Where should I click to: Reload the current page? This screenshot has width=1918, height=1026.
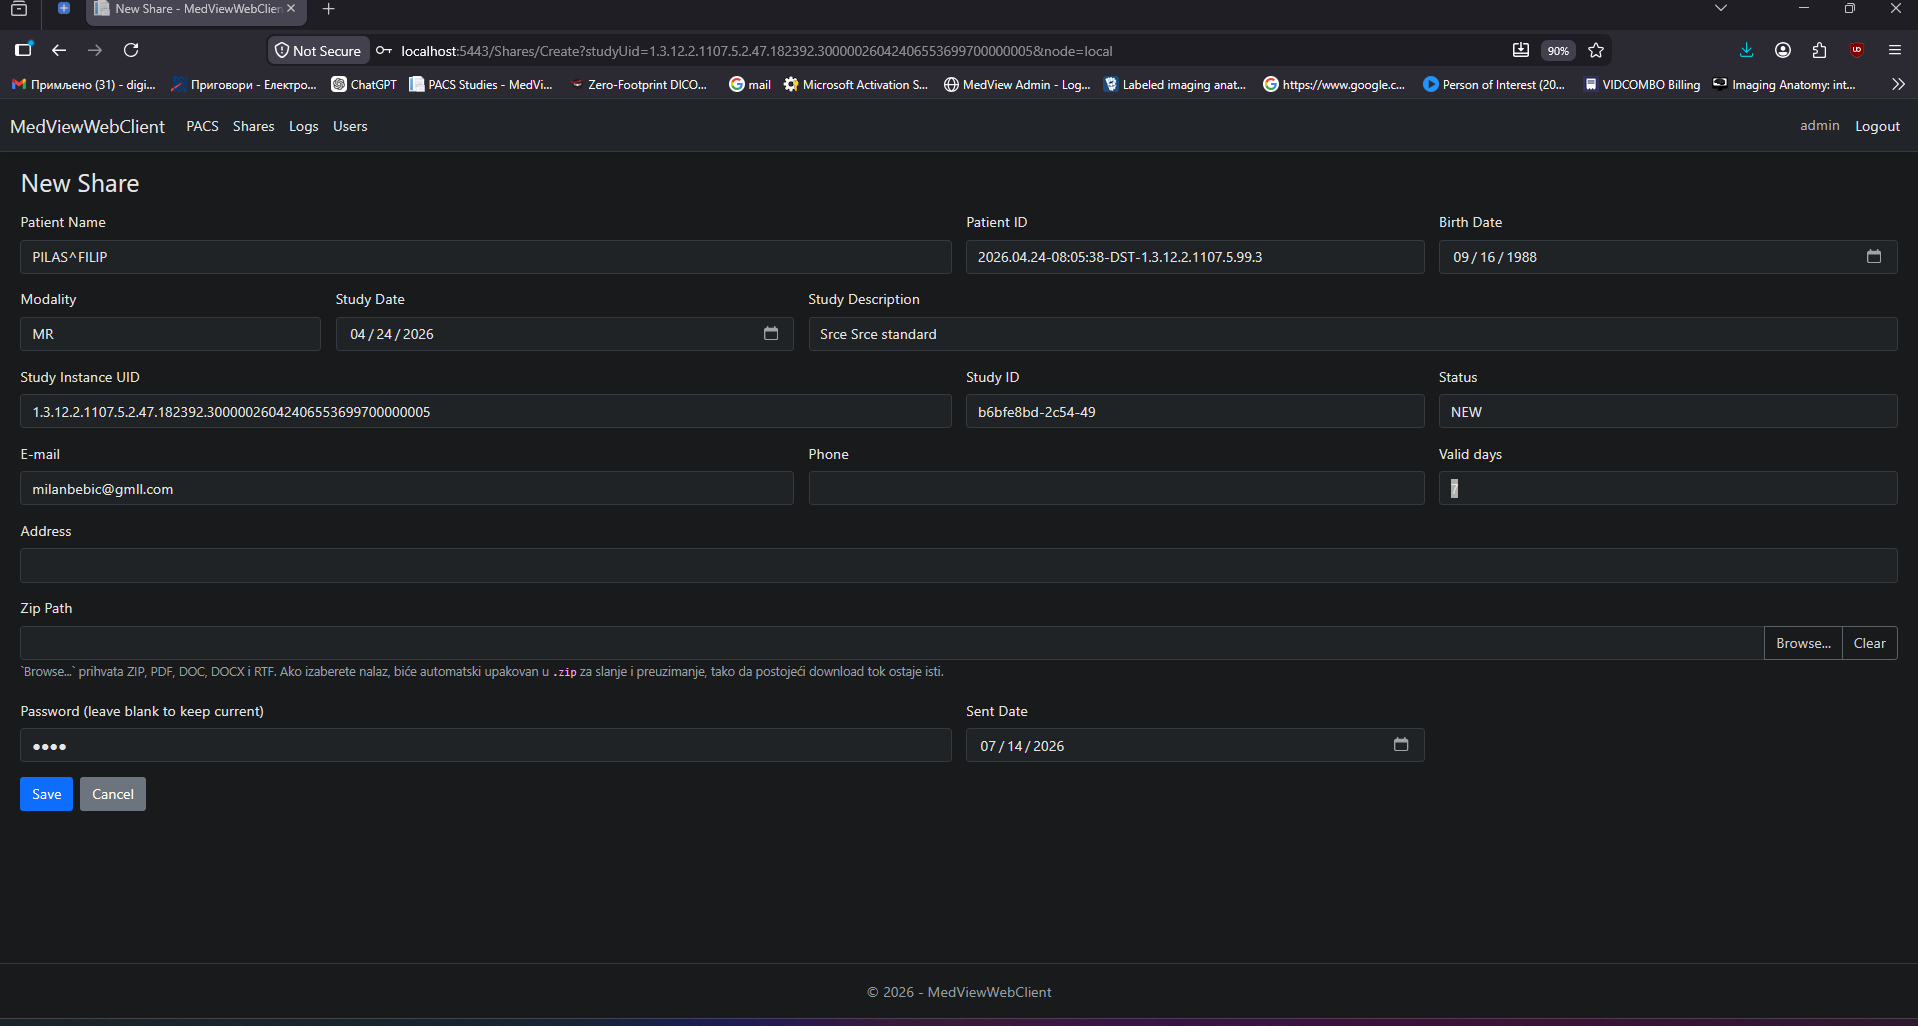pos(131,50)
